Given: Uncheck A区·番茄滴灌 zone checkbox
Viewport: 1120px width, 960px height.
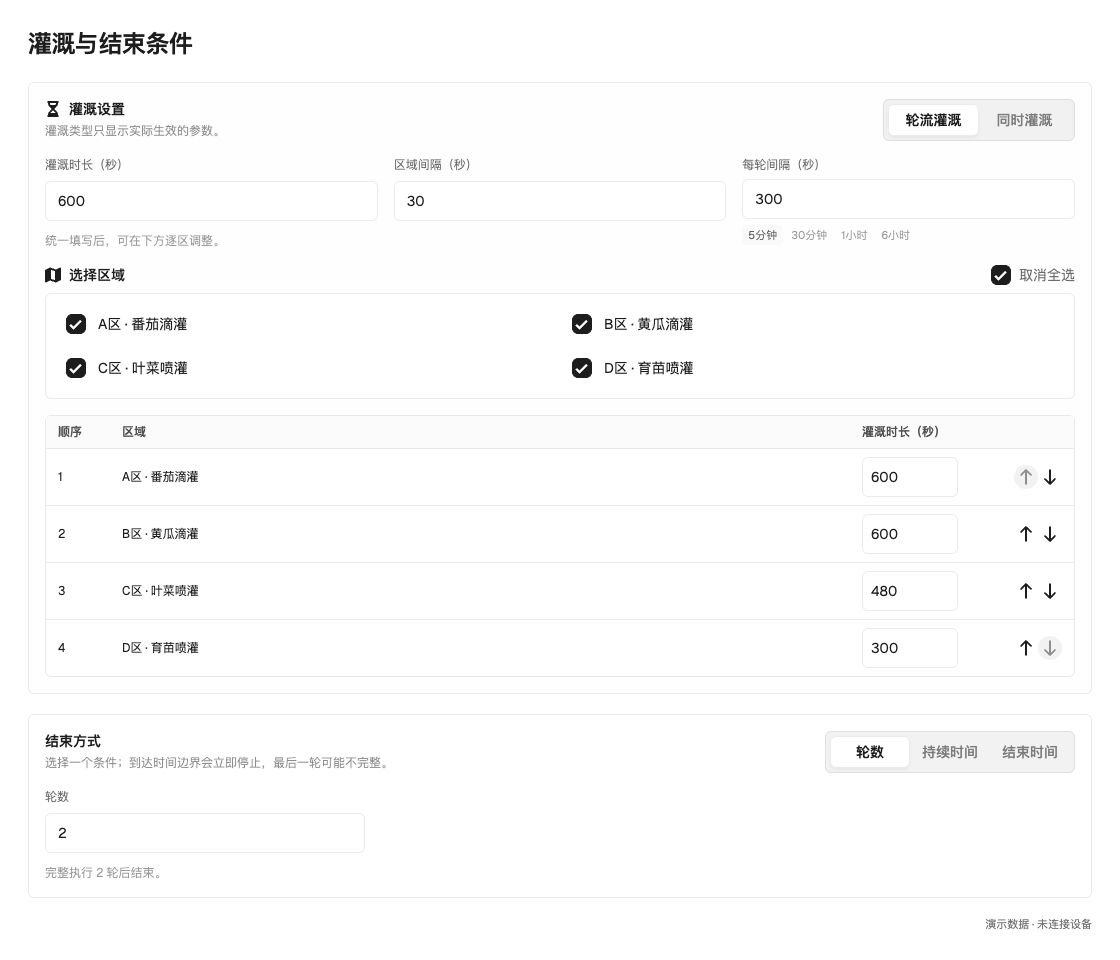Looking at the screenshot, I should (x=76, y=324).
